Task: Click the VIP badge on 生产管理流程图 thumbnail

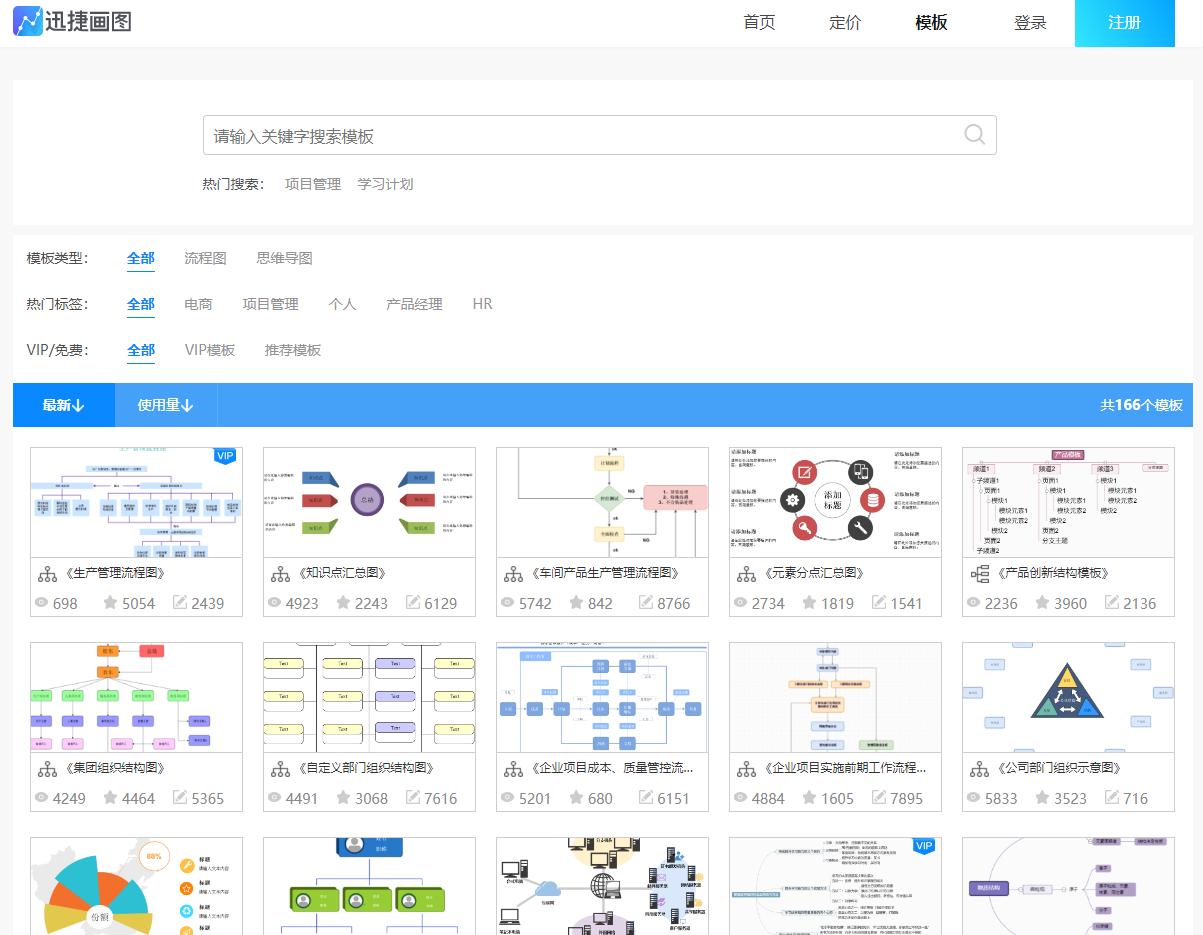Action: pos(224,455)
